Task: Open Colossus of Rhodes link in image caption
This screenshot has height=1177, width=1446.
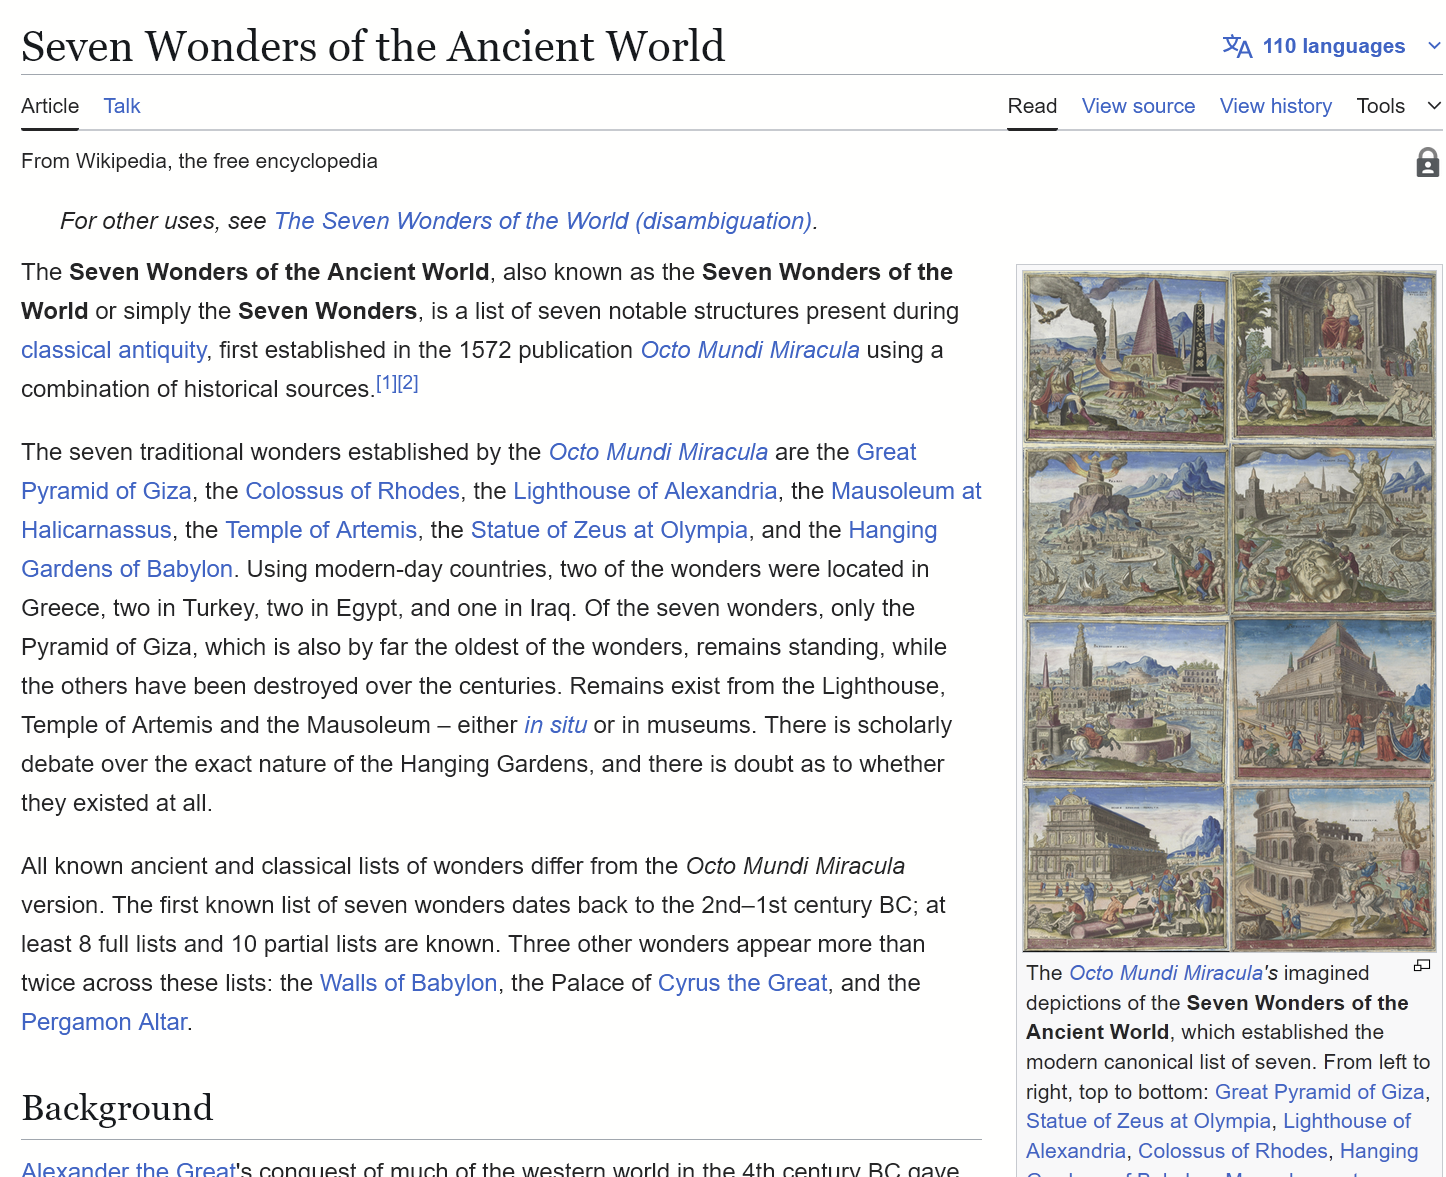Action: [1233, 1151]
